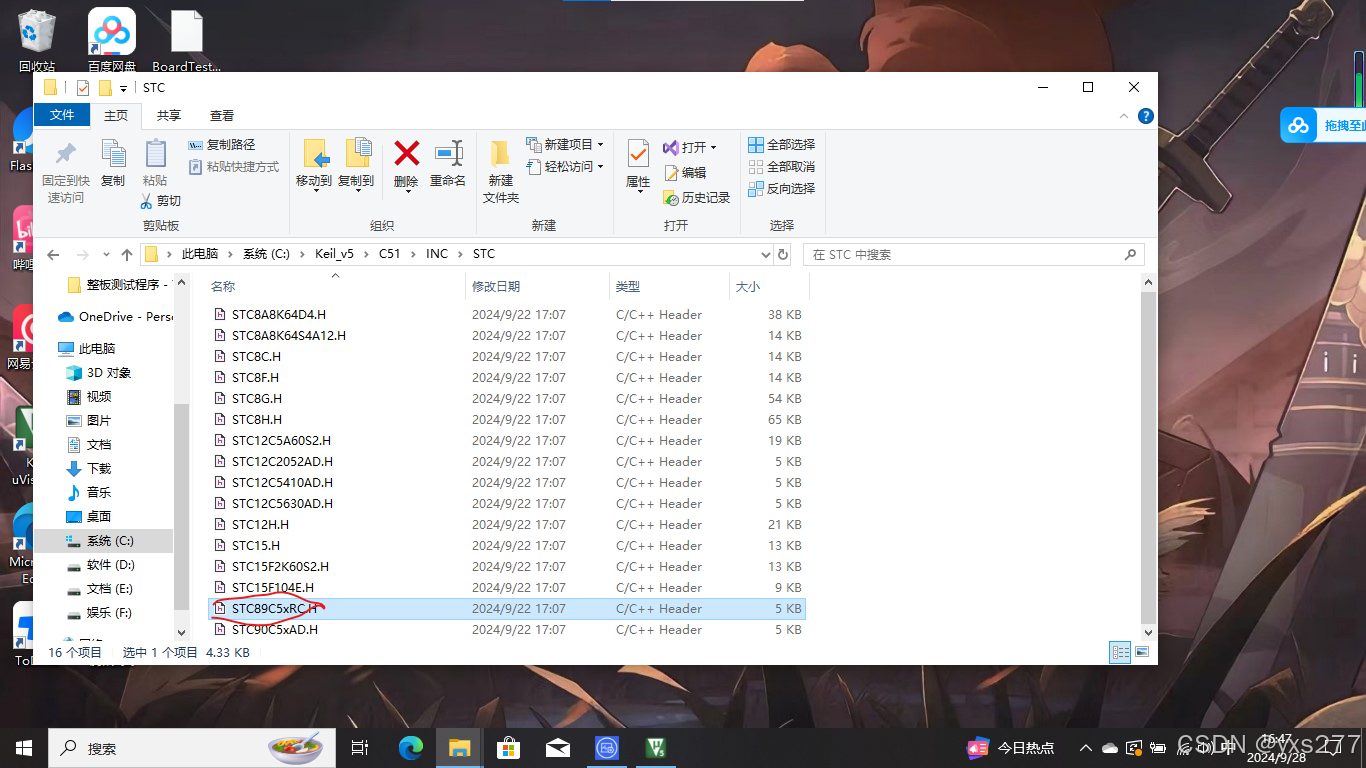The height and width of the screenshot is (768, 1366).
Task: Click Invert selection (反向选择)
Action: pos(782,189)
